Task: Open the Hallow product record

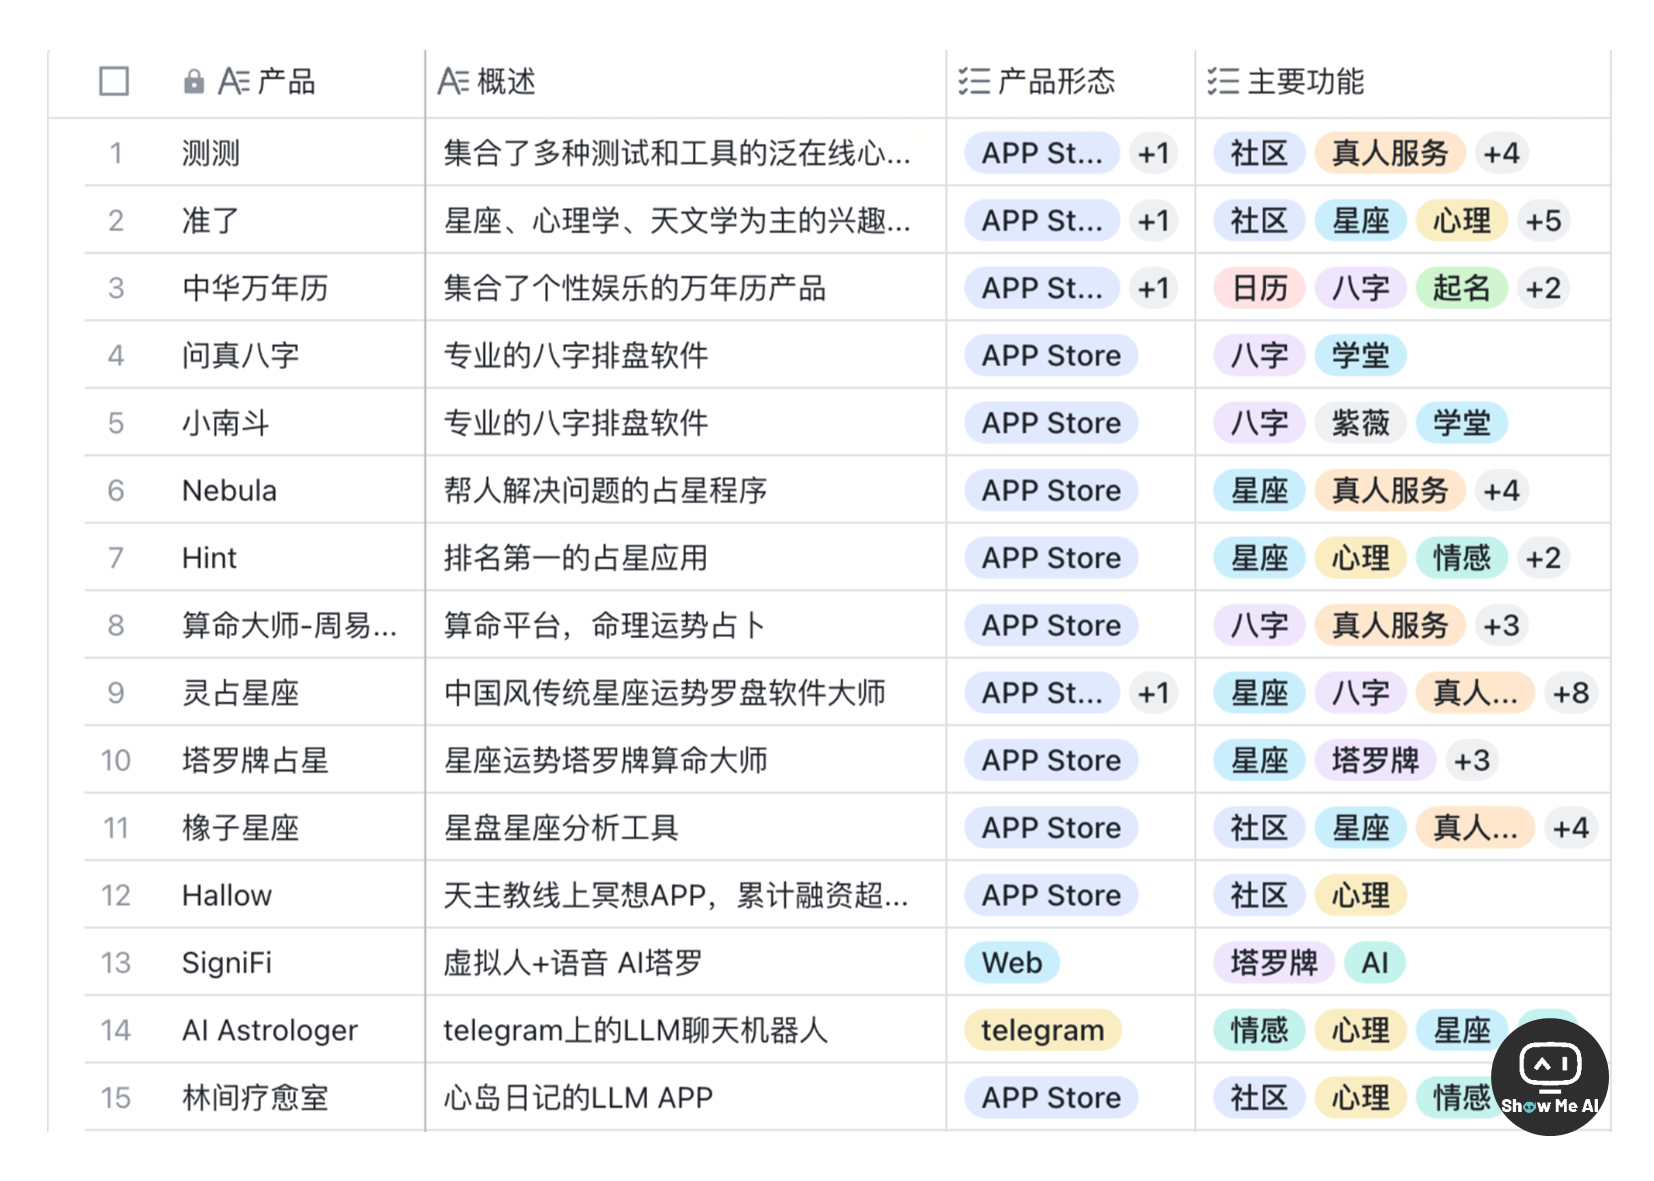Action: 226,895
